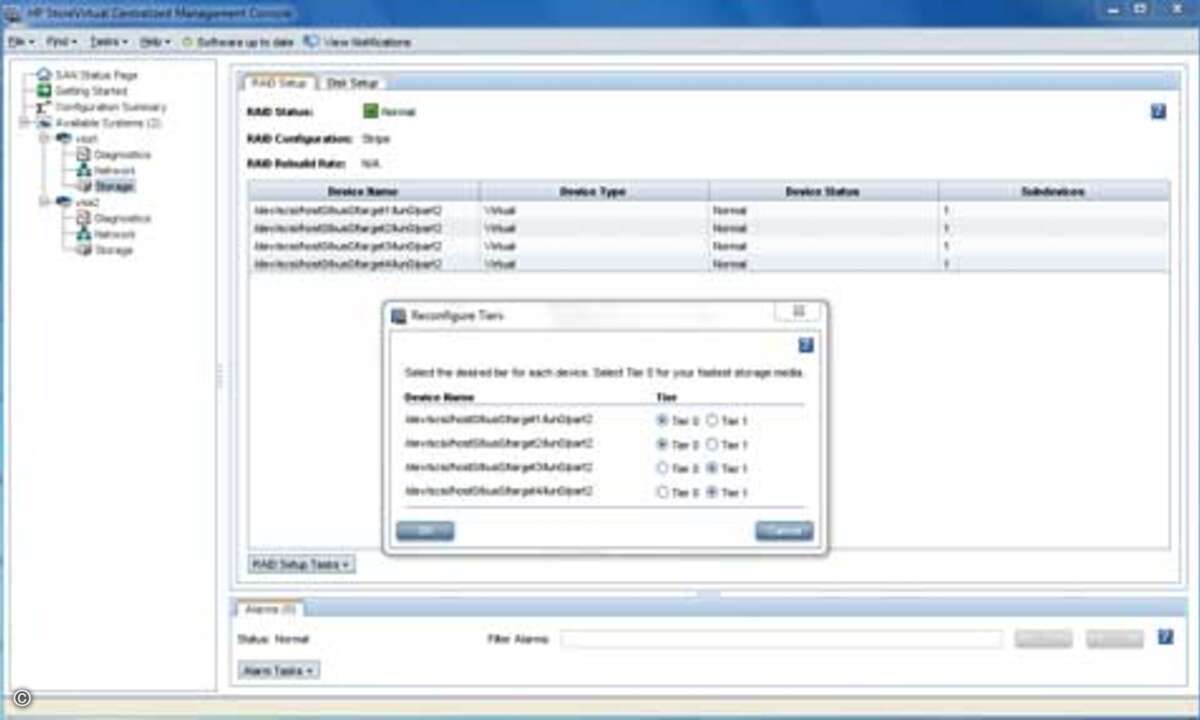Switch to the RAID Setup tab
The image size is (1200, 720).
coord(279,83)
